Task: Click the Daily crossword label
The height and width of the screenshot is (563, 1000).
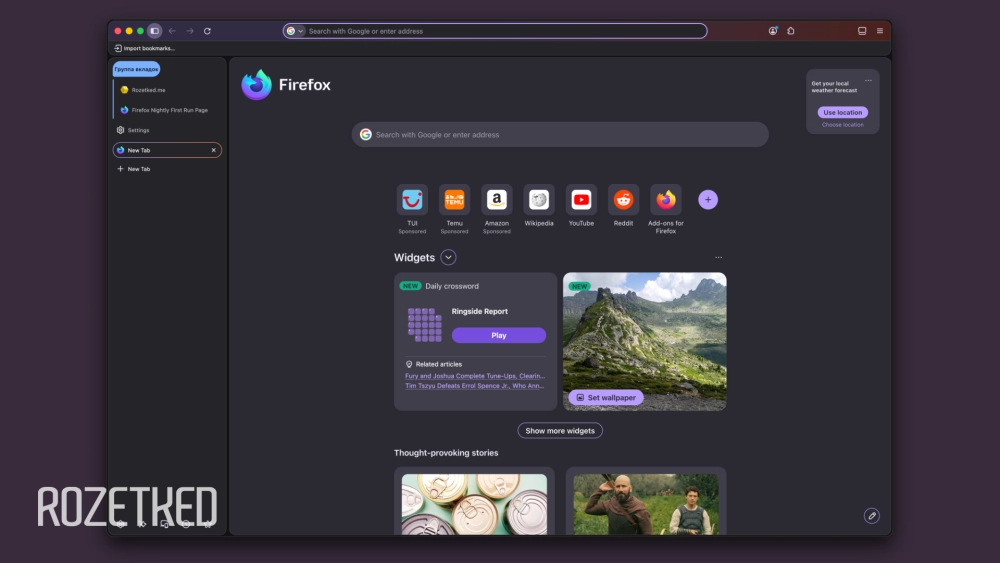Action: 452,286
